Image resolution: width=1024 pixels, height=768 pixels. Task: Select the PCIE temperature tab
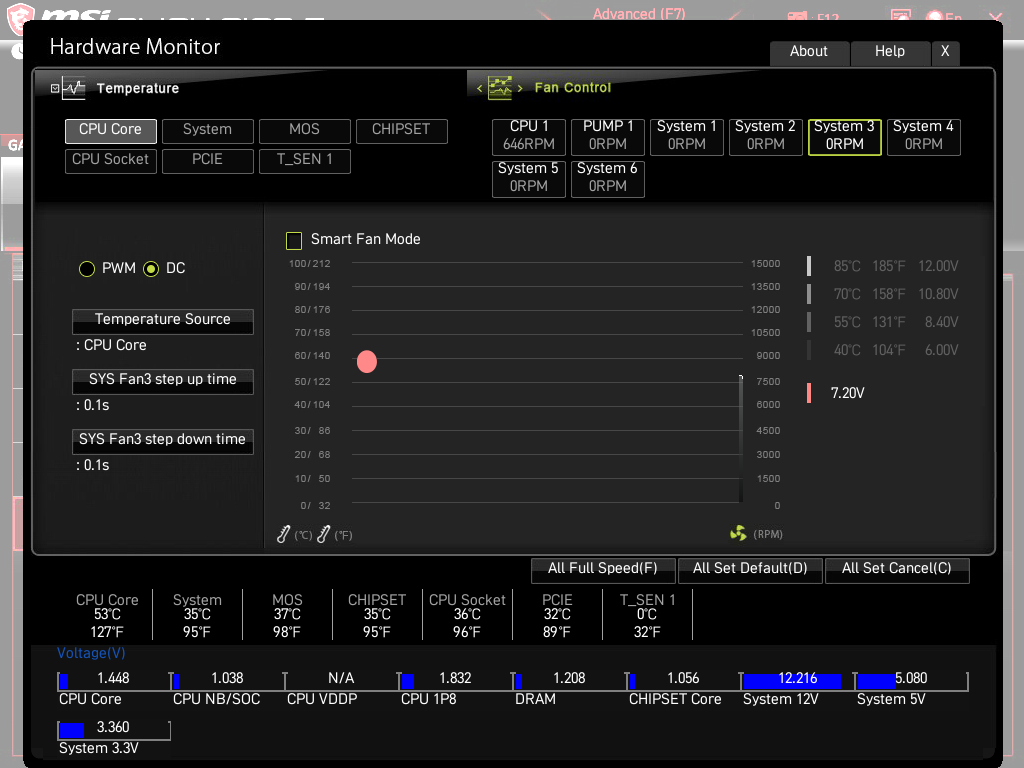tap(208, 161)
